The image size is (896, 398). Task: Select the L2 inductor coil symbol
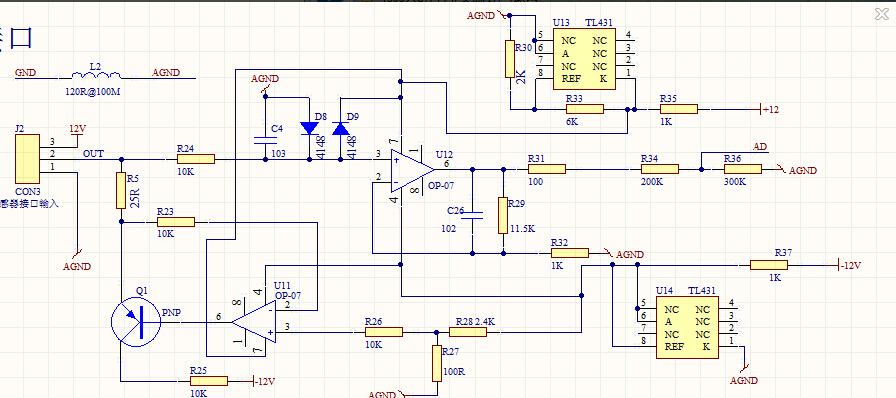point(96,75)
